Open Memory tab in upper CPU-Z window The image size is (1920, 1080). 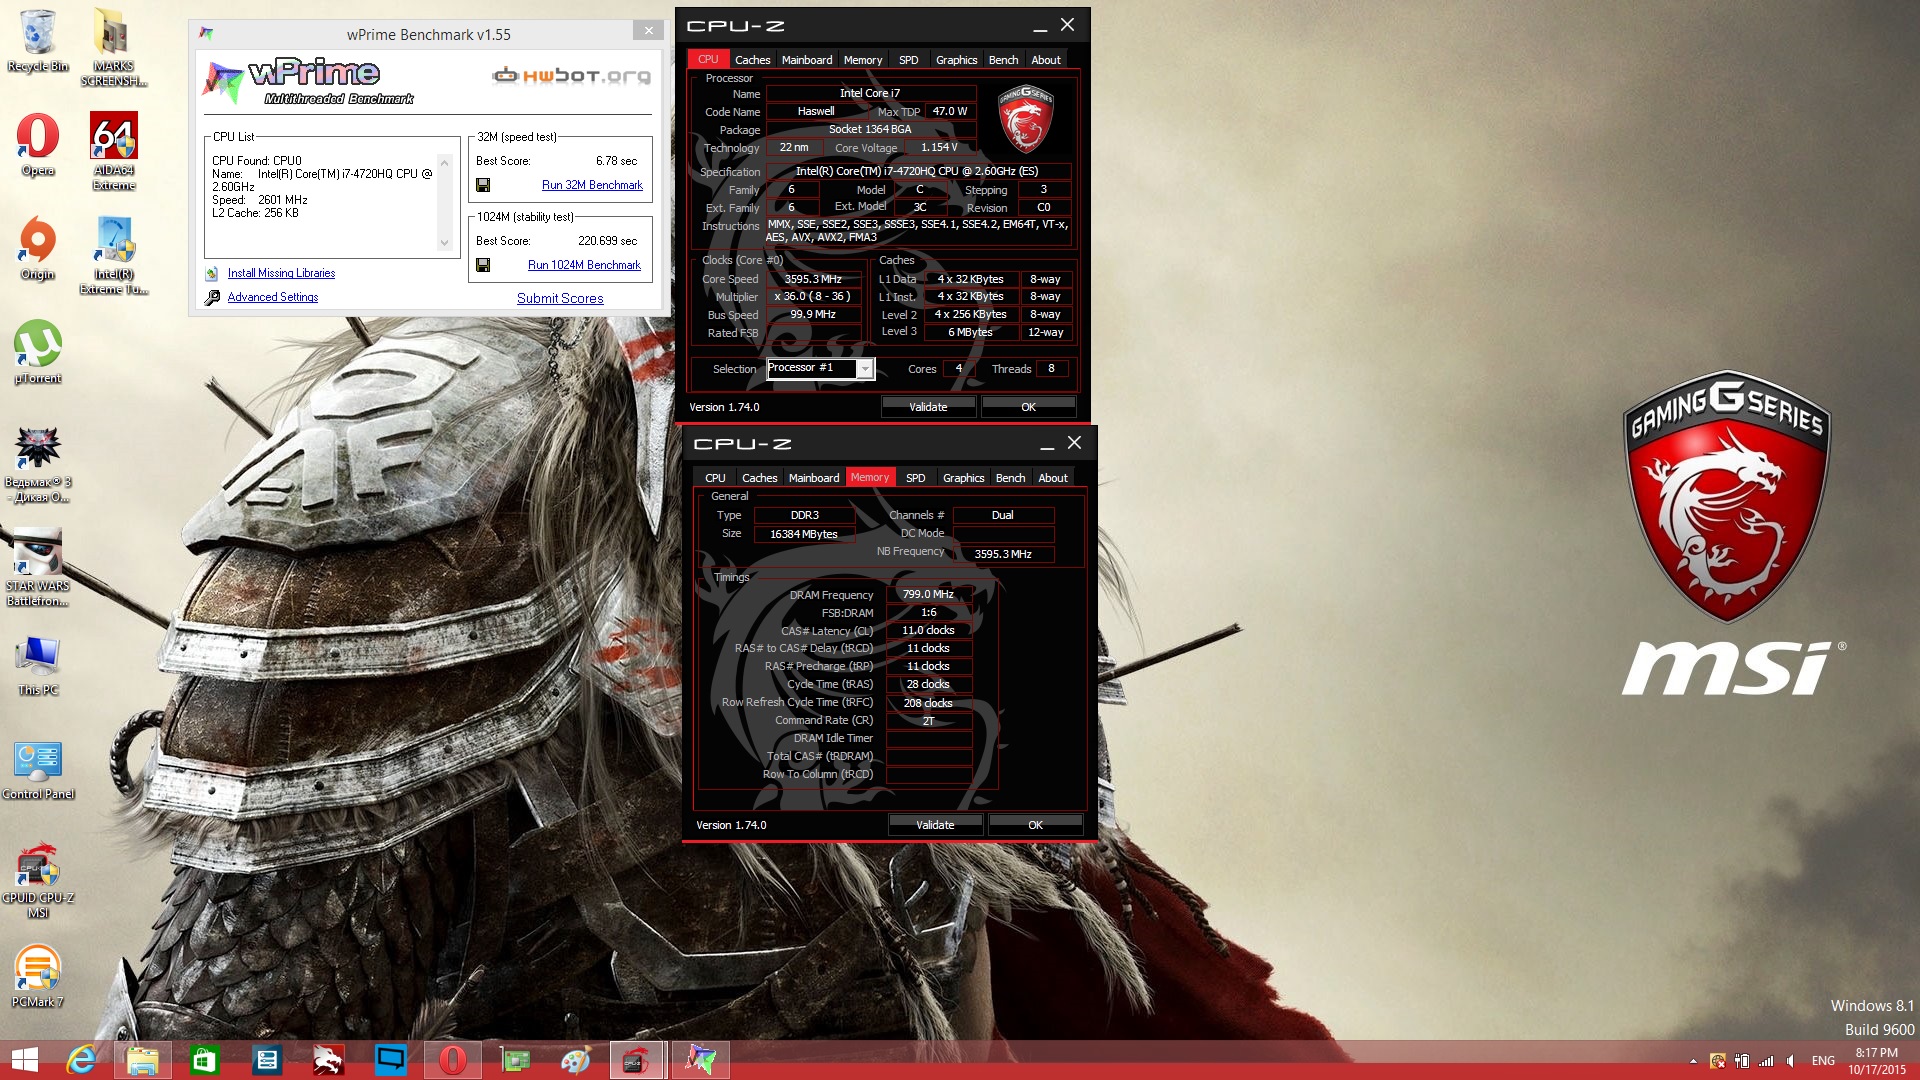[863, 60]
